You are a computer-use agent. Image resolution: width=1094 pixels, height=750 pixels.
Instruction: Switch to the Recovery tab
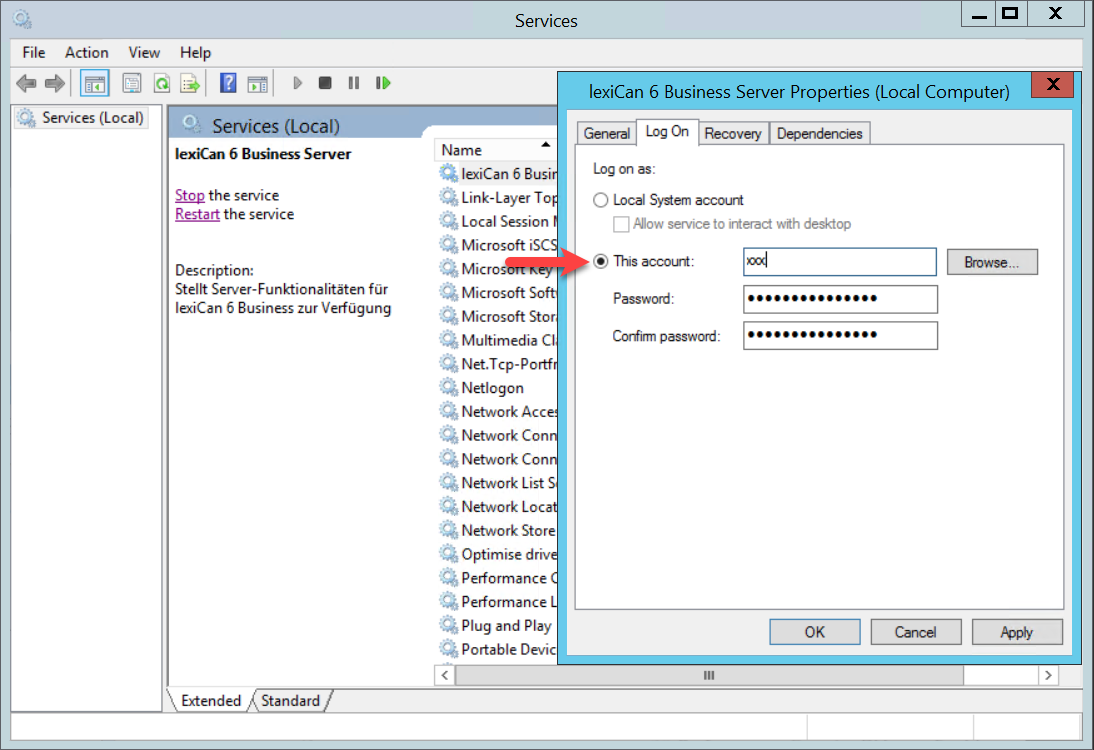[x=732, y=133]
